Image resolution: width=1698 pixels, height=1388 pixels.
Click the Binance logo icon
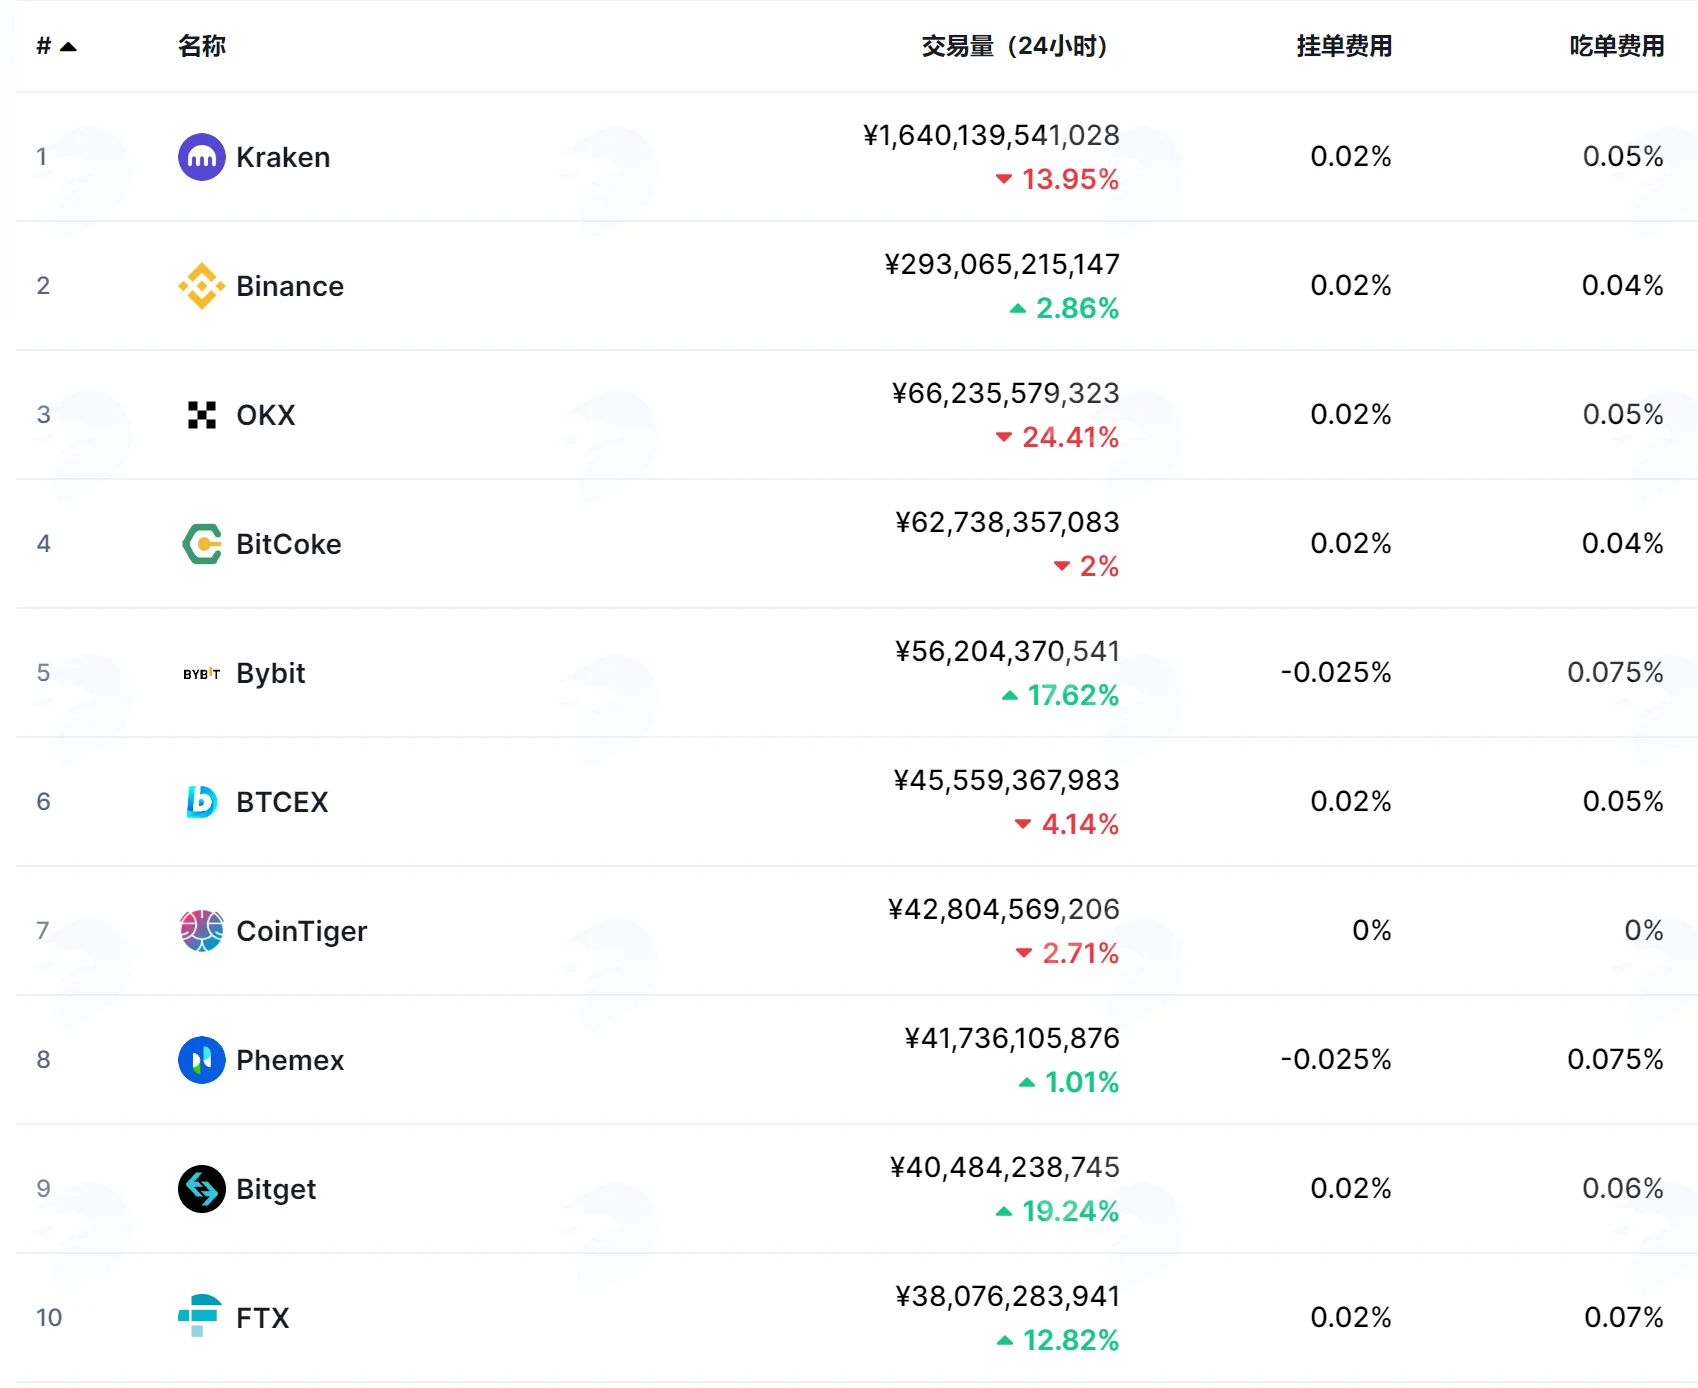tap(202, 286)
